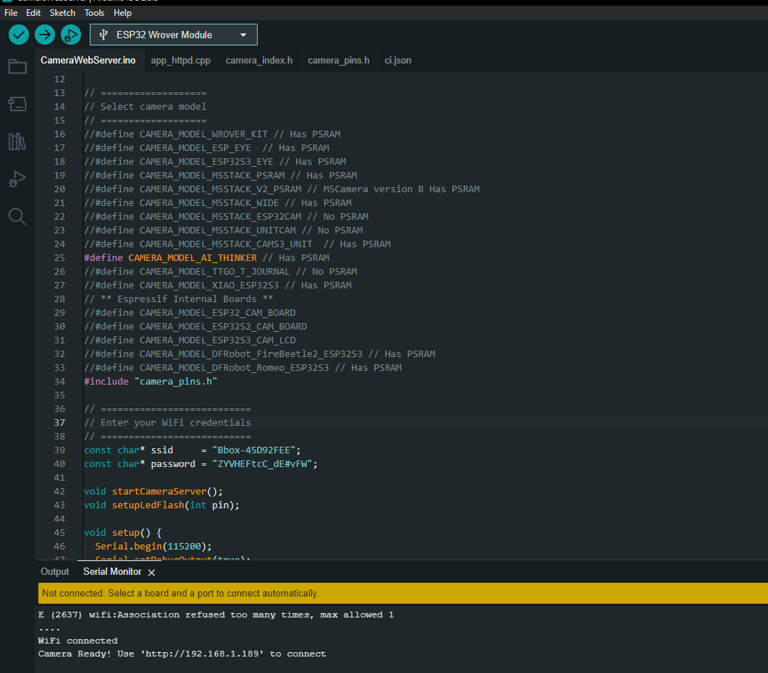Open the Boards Manager sidebar icon
The image size is (768, 673).
(17, 104)
